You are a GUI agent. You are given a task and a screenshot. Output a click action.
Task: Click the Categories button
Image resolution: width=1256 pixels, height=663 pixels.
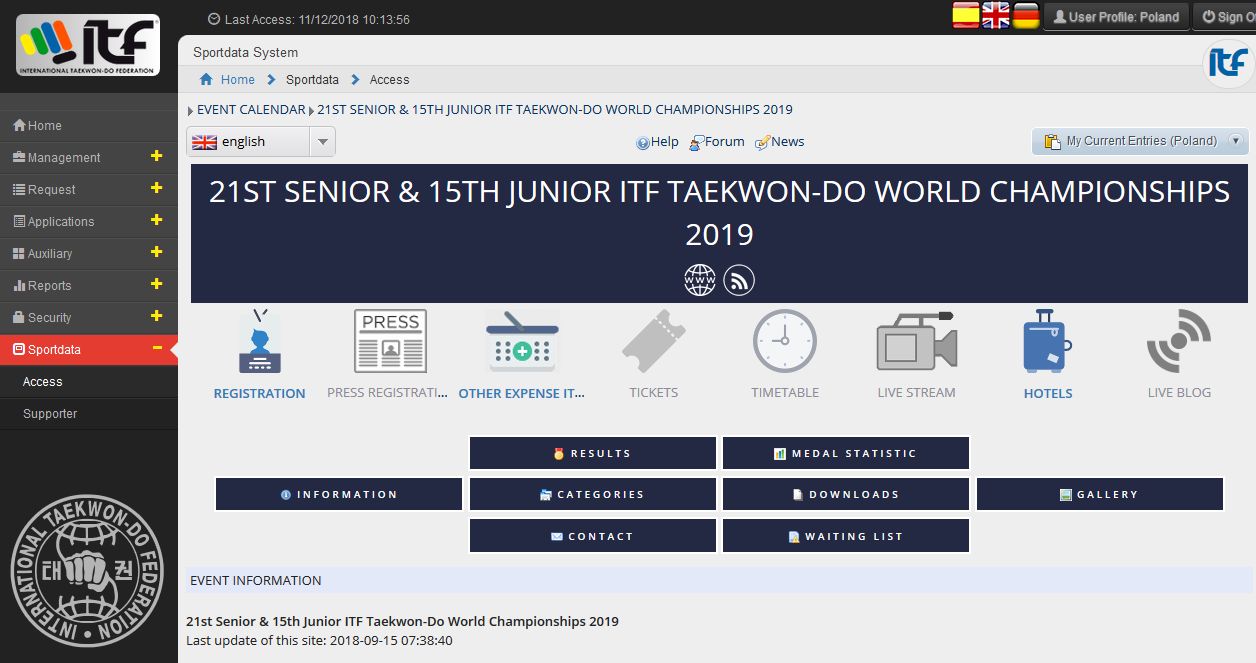pos(593,494)
